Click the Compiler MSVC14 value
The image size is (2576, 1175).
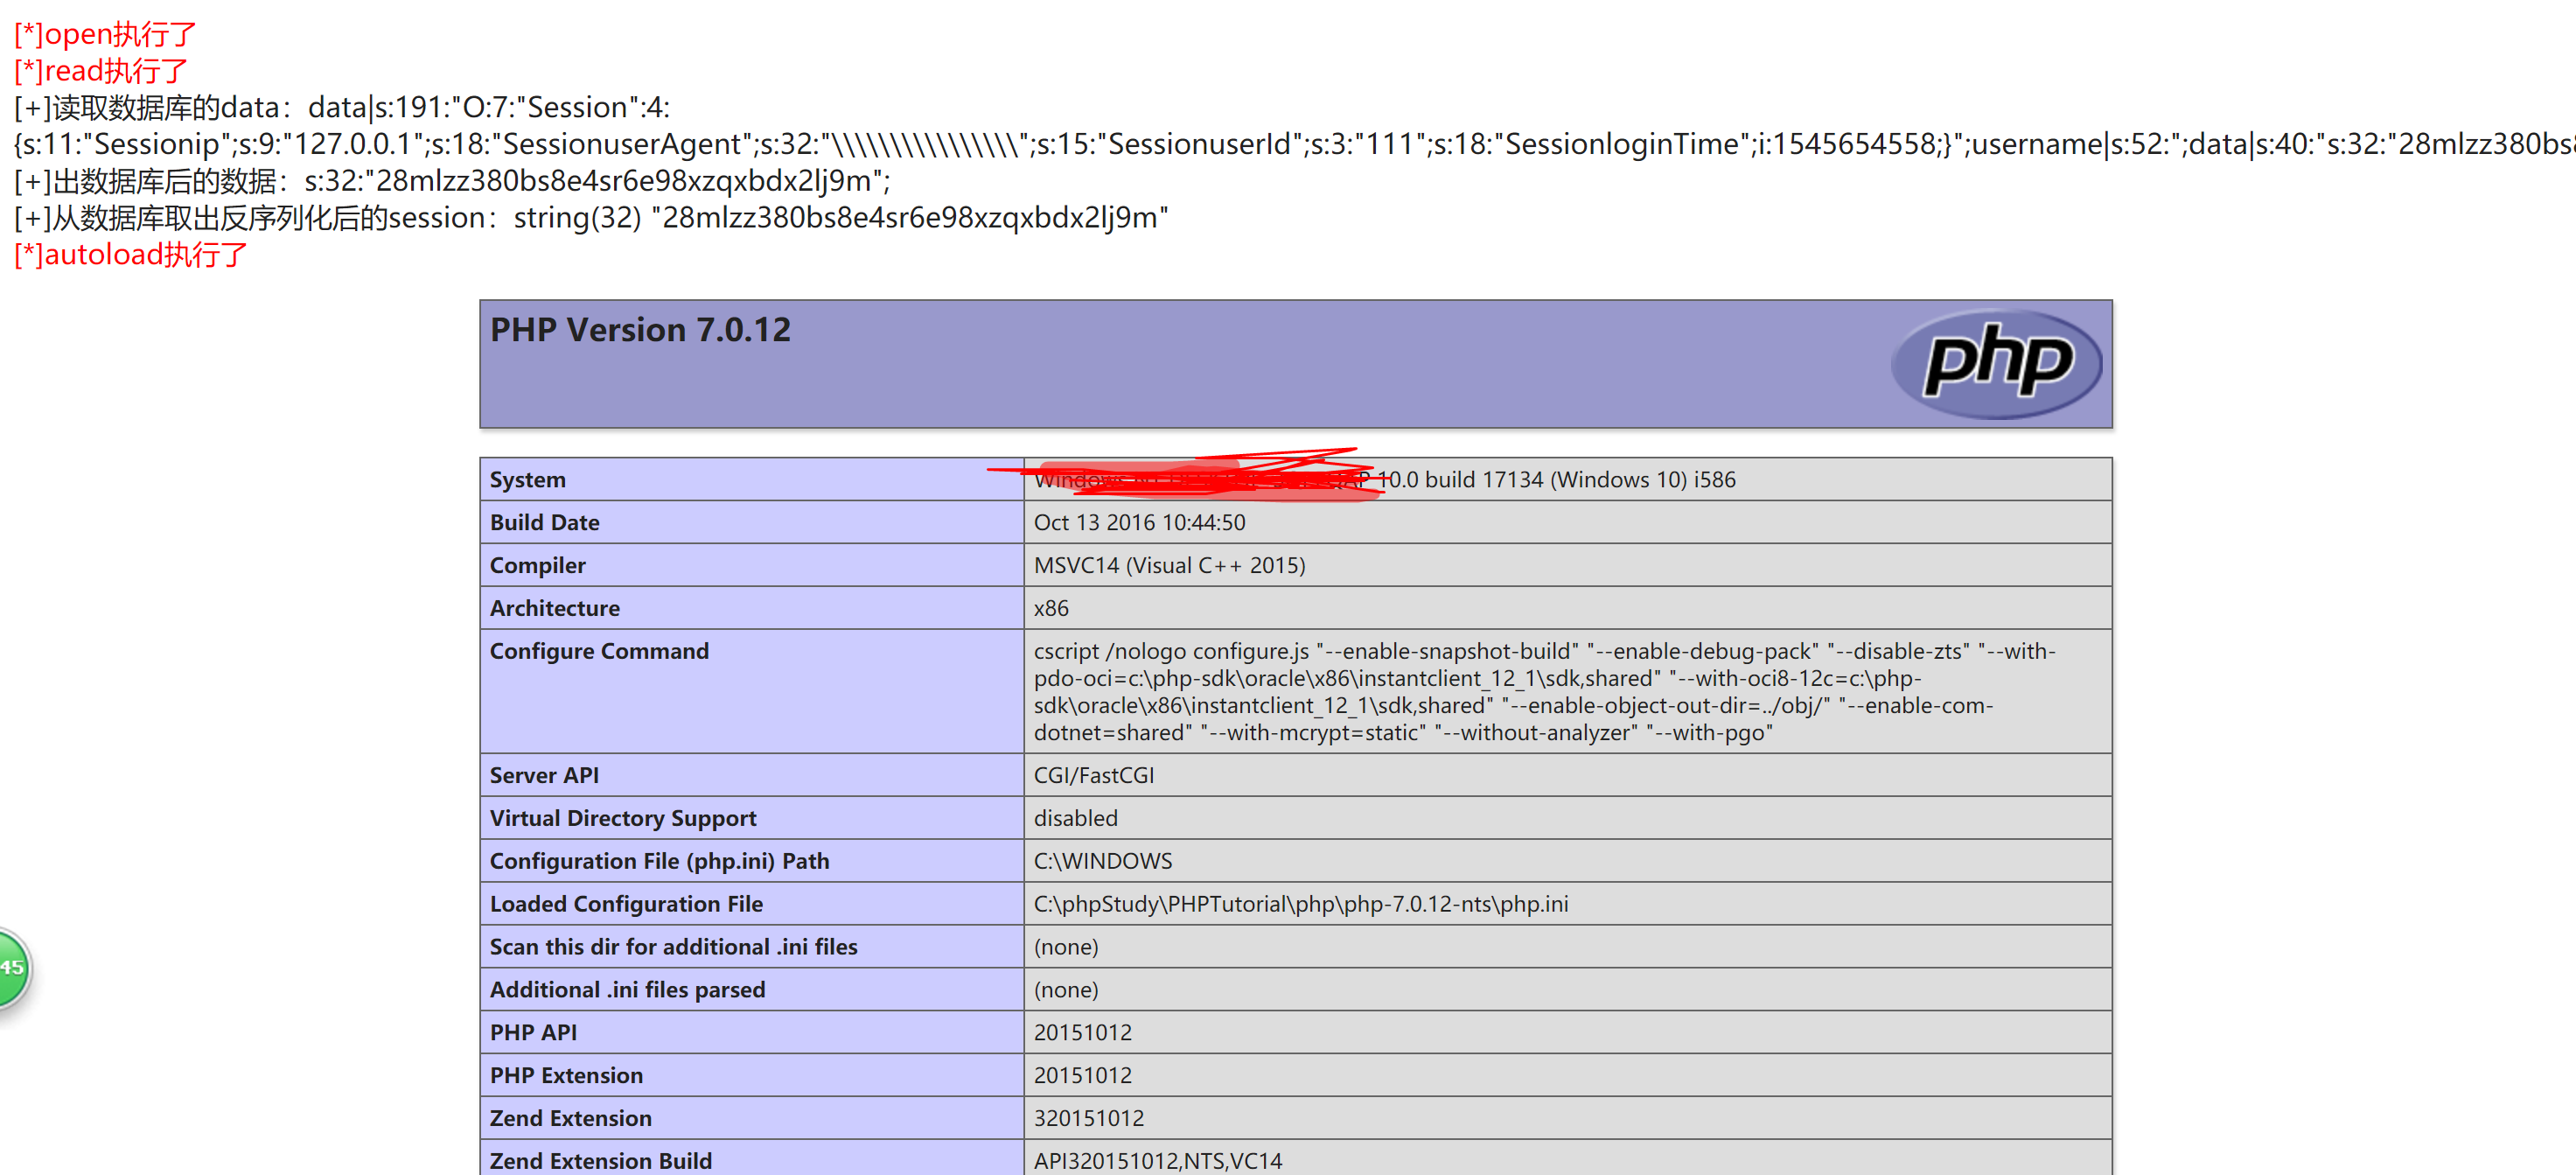(1169, 566)
